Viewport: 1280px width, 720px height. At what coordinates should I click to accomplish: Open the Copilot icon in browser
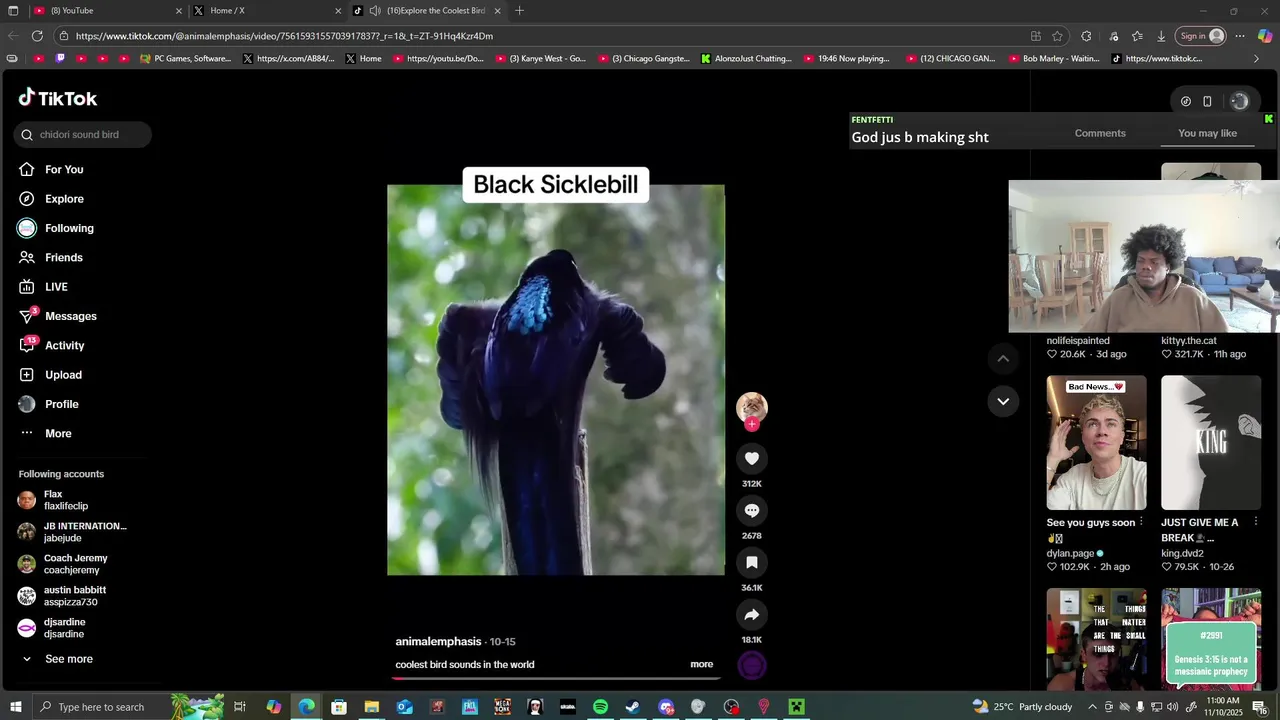1265,36
